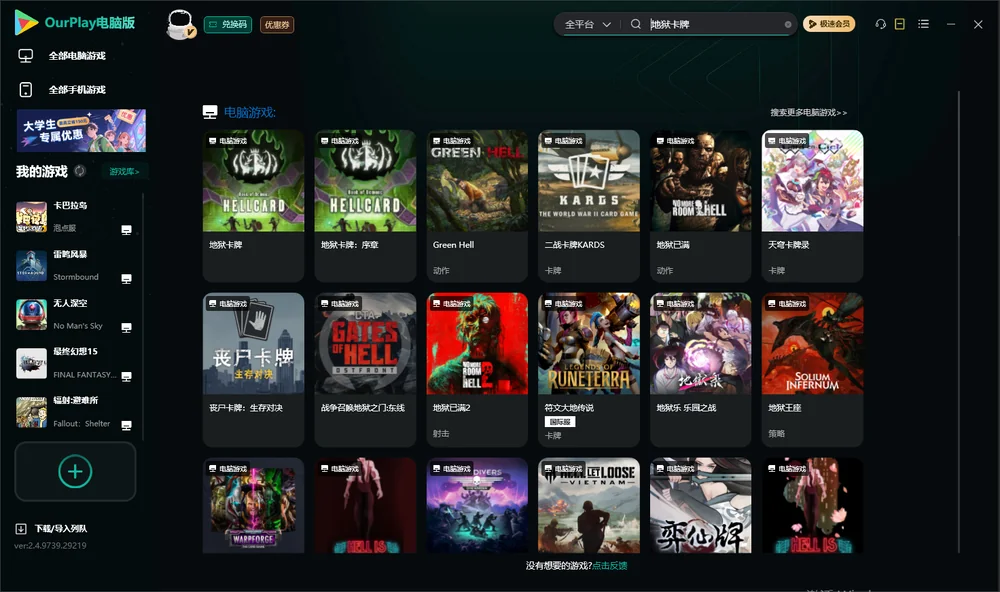Open the 战争召唤地狱之门:东线 card
Screen dimensions: 1000x592
[365, 369]
